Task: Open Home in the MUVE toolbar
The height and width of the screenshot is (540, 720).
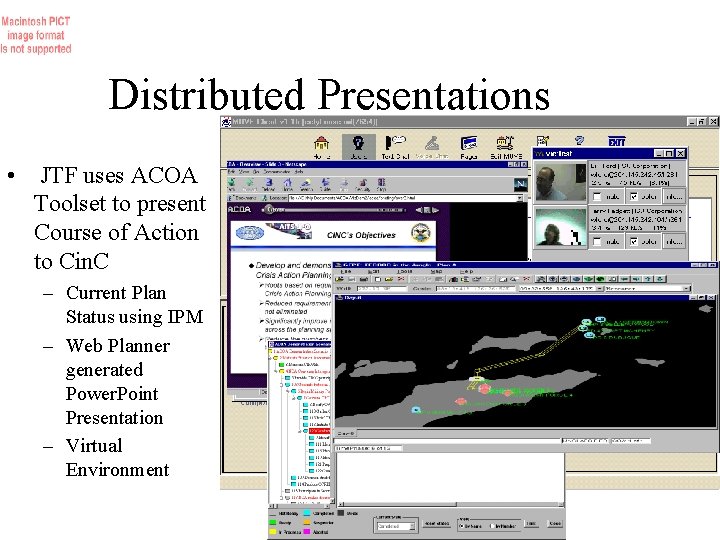Action: click(321, 145)
